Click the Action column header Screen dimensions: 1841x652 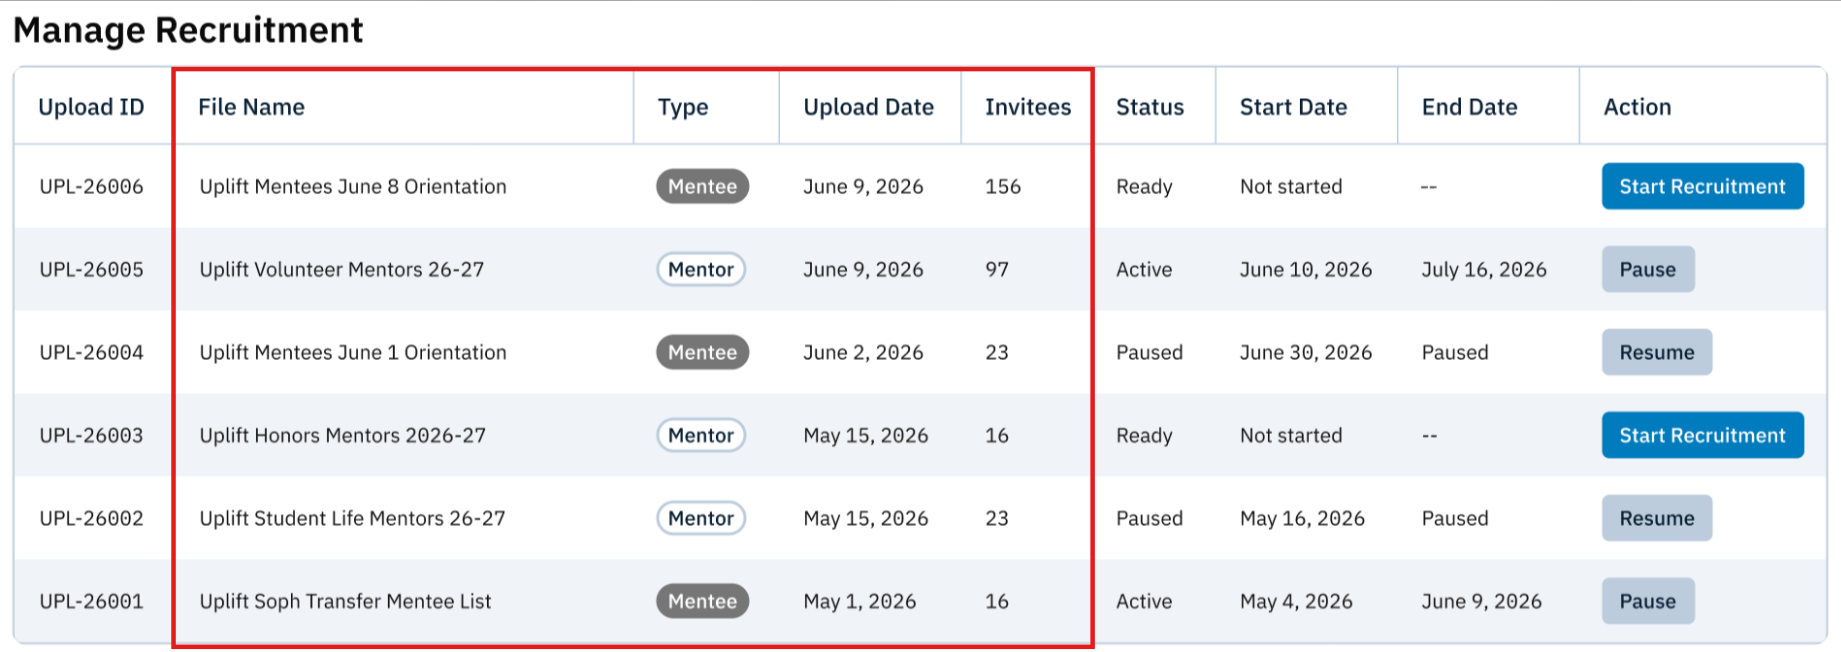click(x=1637, y=107)
